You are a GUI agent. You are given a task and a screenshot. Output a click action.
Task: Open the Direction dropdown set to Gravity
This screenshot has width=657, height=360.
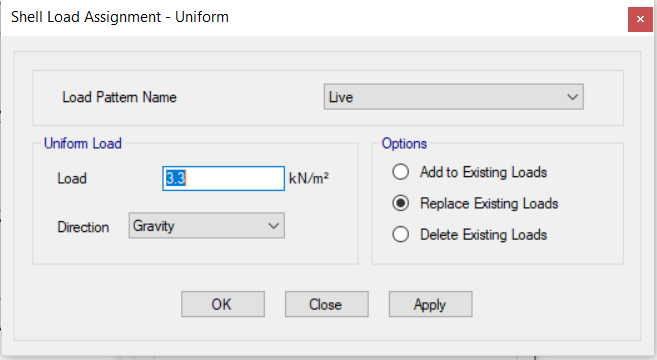click(x=207, y=225)
